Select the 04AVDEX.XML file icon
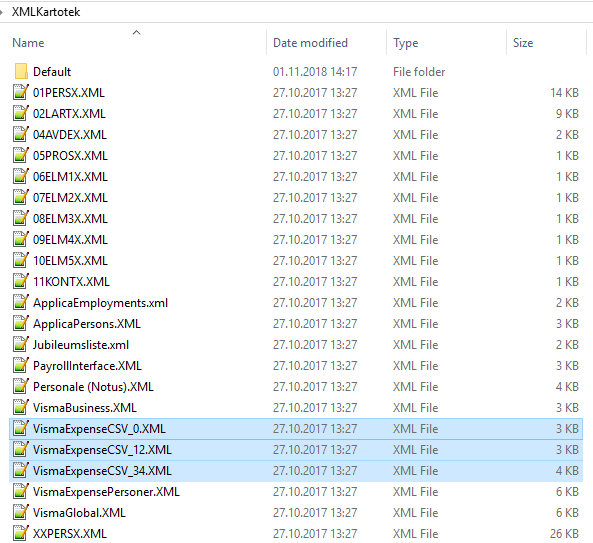593x543 pixels. [21, 134]
